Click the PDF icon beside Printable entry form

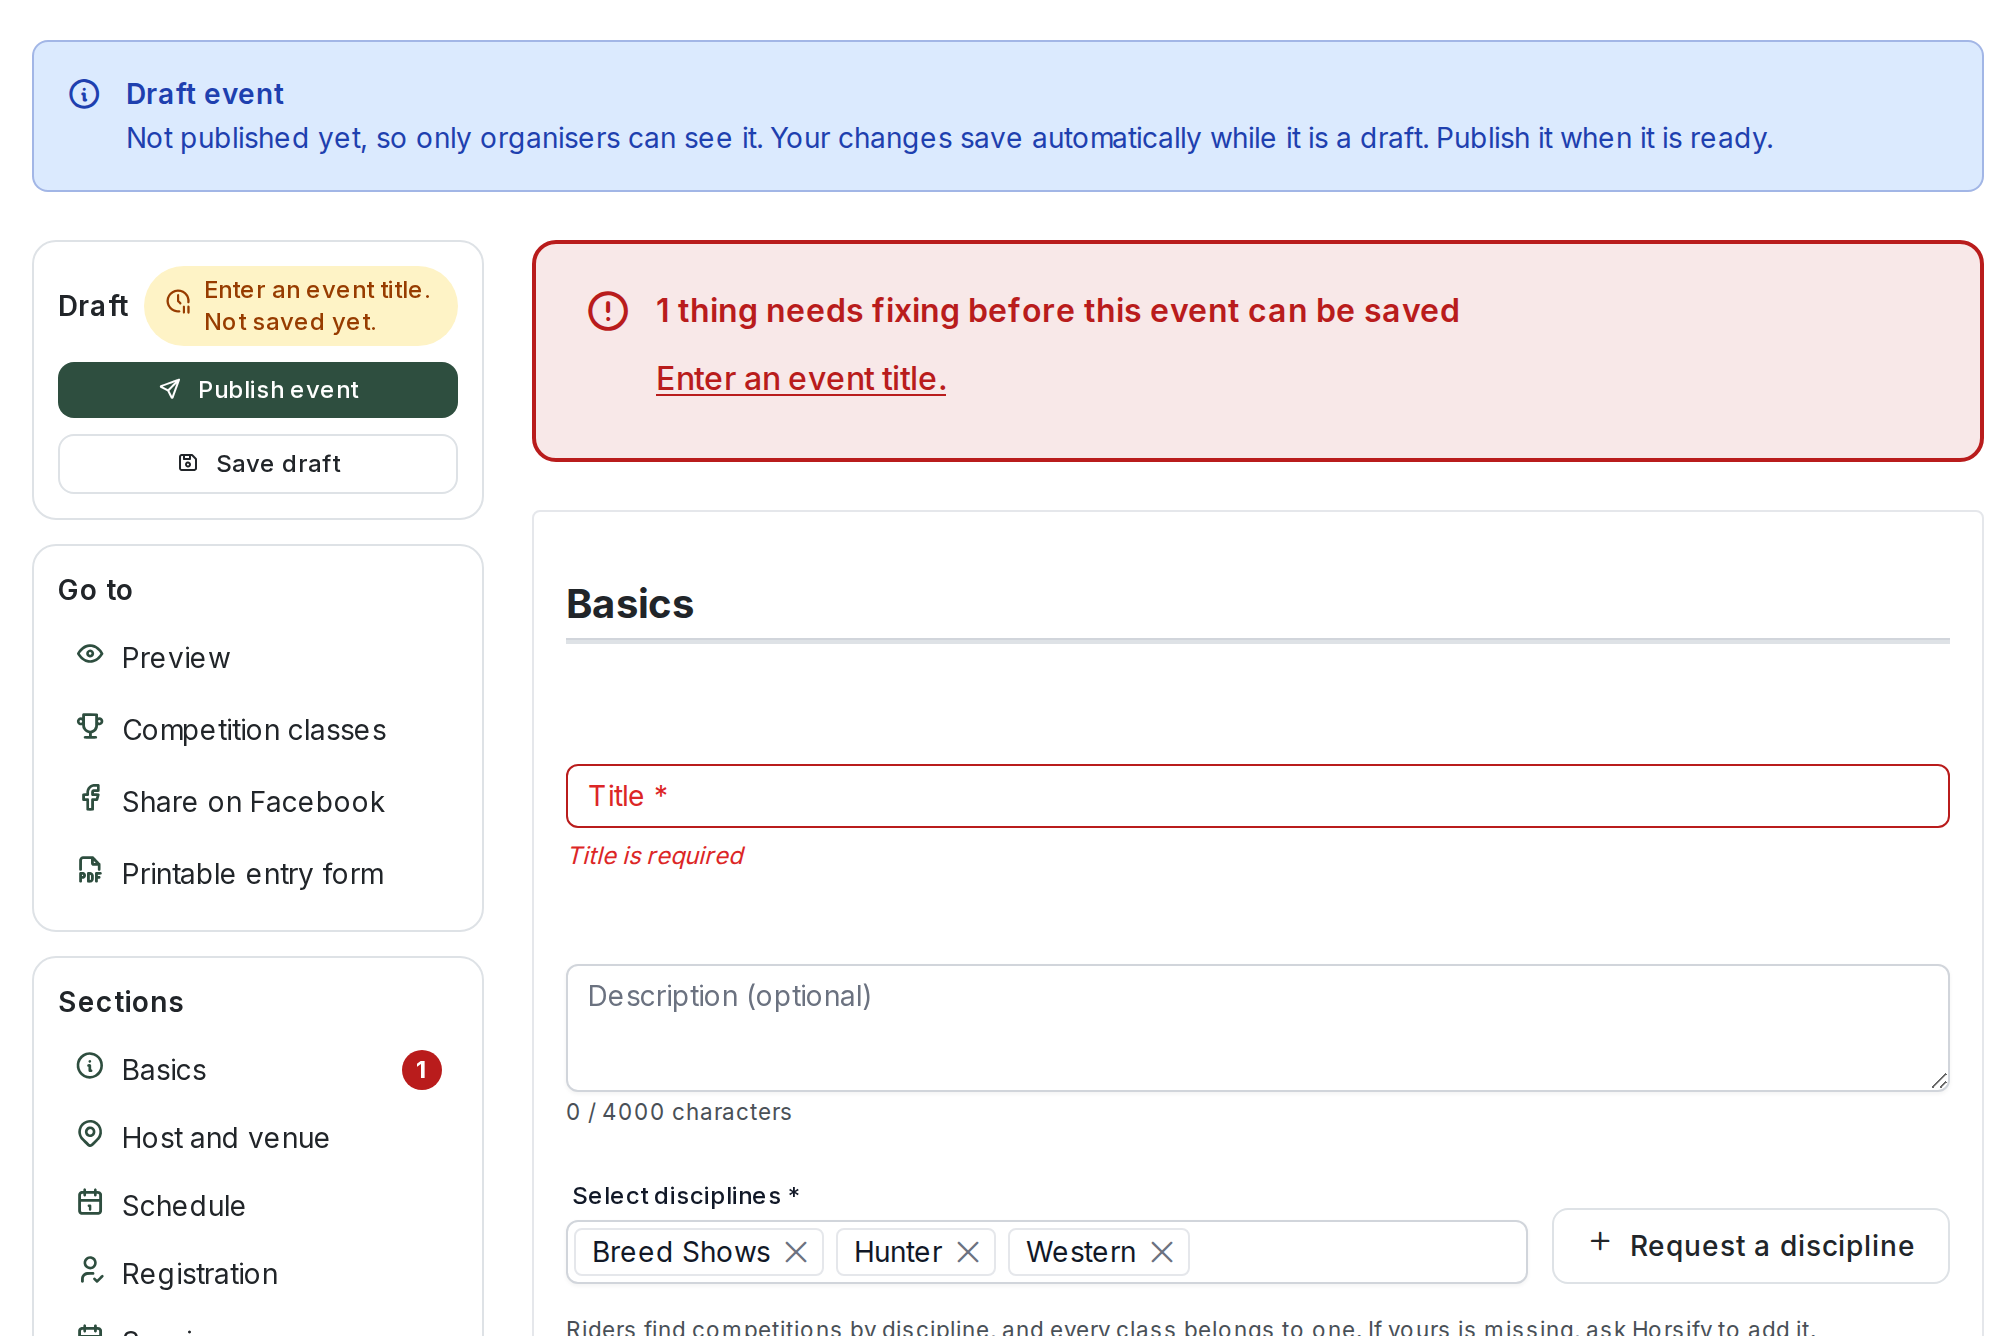(90, 870)
